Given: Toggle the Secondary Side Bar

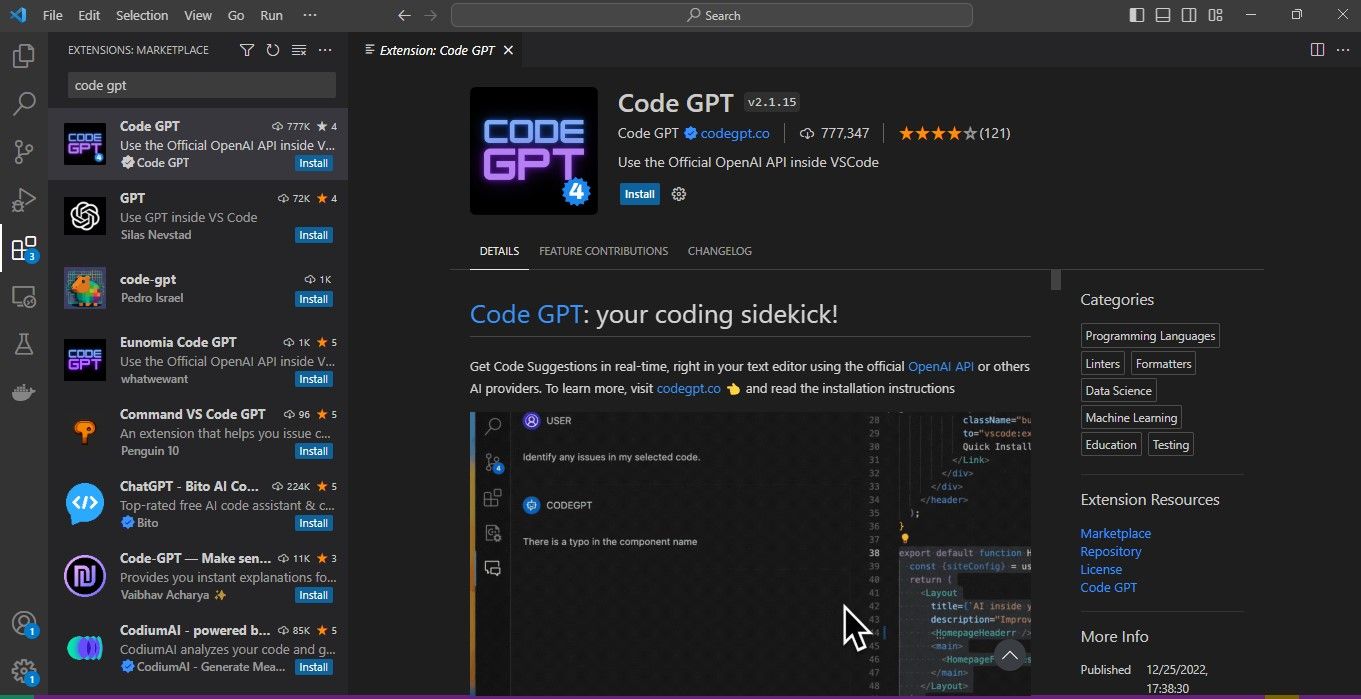Looking at the screenshot, I should [x=1188, y=15].
